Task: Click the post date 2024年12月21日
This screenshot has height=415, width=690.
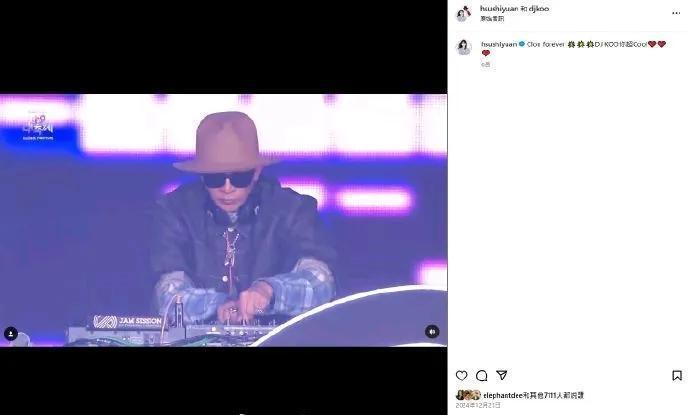Action: (478, 405)
